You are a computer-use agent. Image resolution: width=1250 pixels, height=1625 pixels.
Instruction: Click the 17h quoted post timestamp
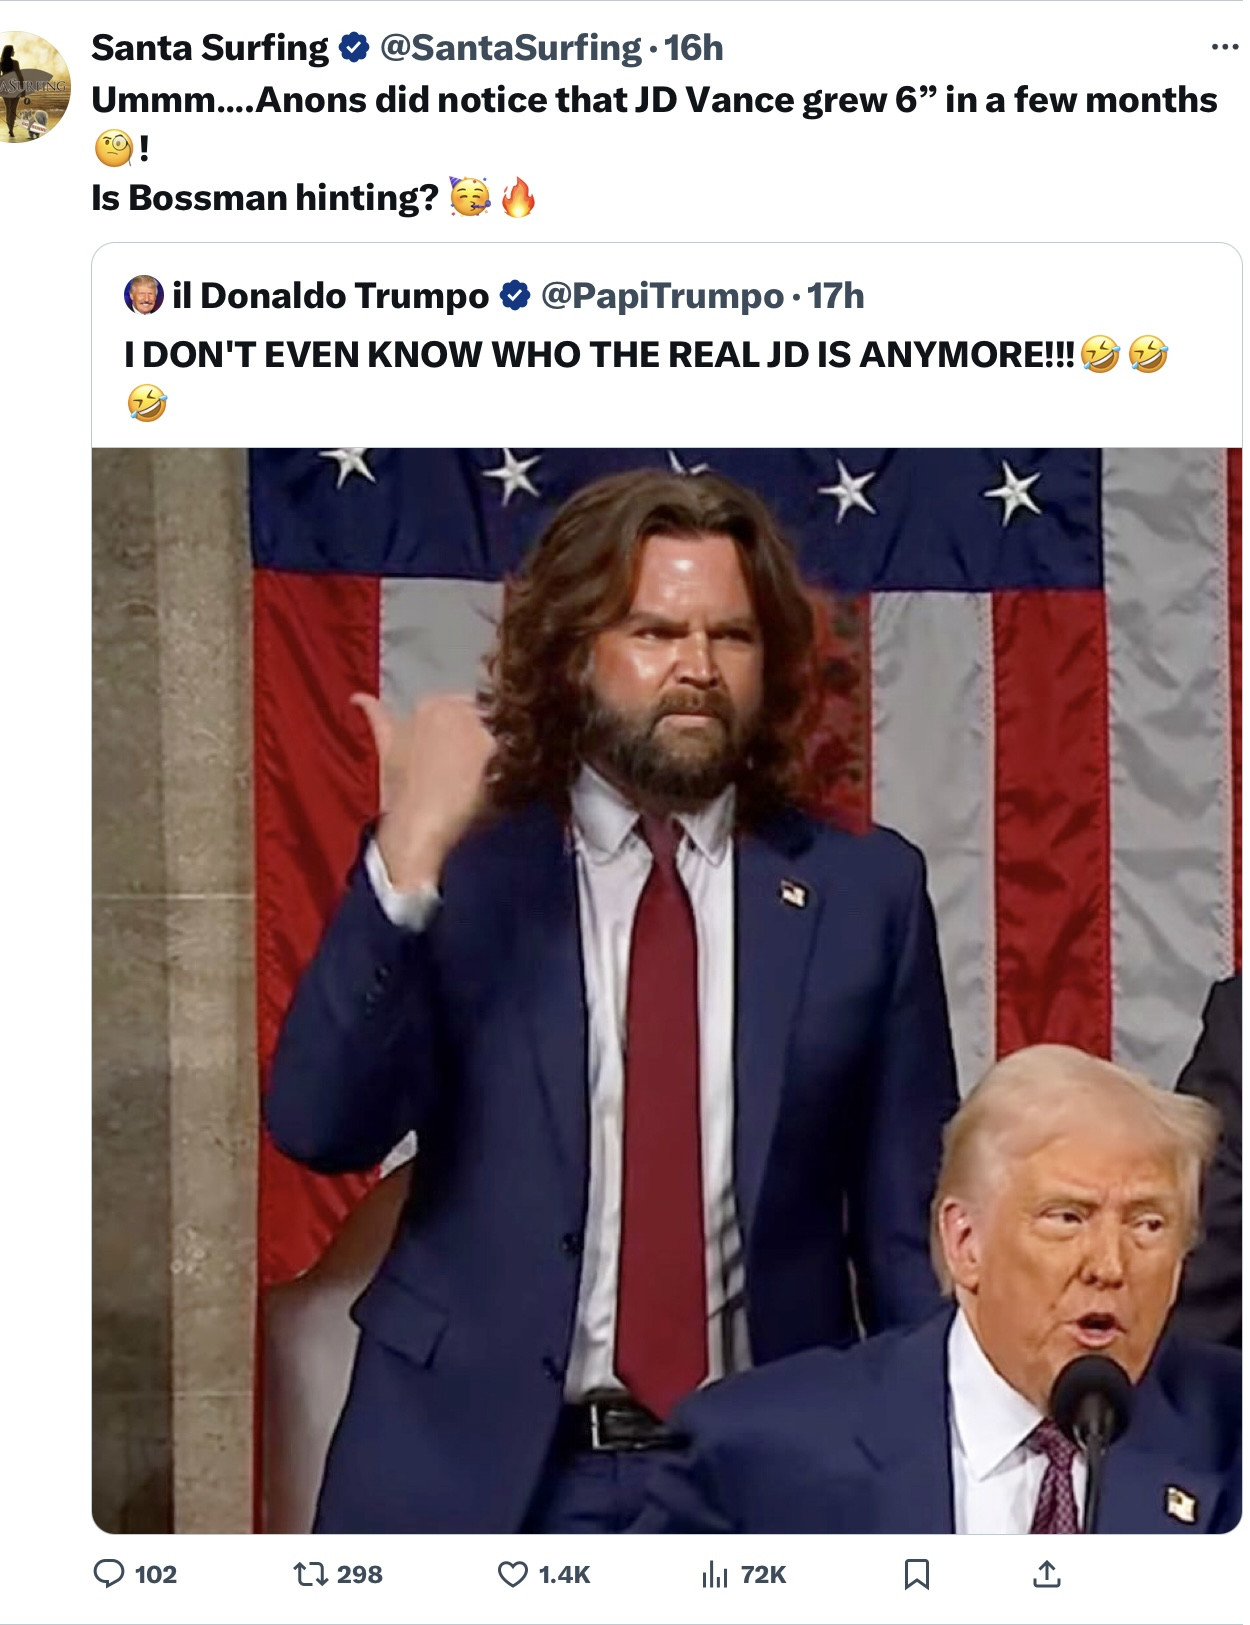836,296
